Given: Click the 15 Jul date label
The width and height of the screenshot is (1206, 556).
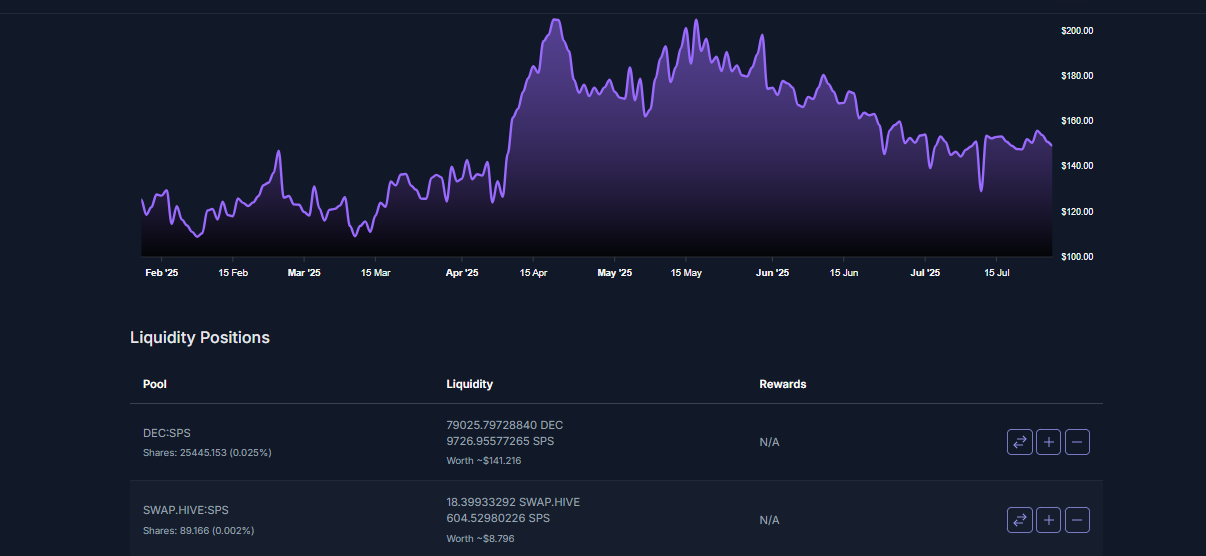Looking at the screenshot, I should click(x=997, y=272).
